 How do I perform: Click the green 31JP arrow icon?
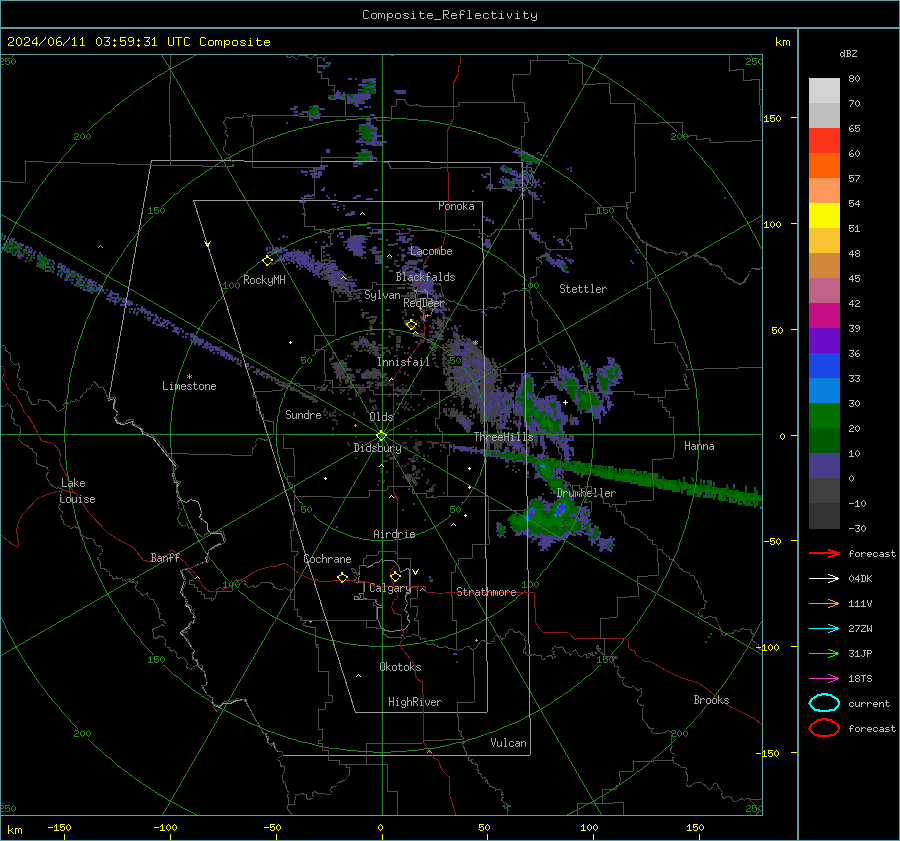pyautogui.click(x=824, y=653)
